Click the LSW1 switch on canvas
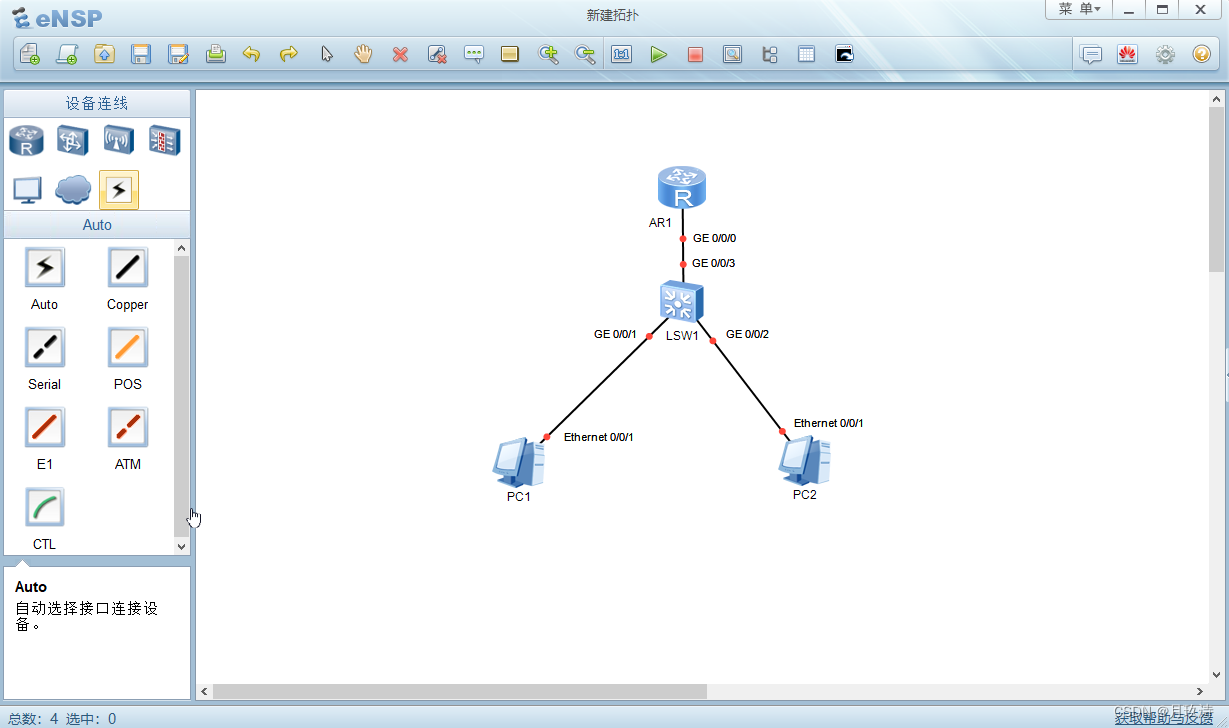 (682, 301)
